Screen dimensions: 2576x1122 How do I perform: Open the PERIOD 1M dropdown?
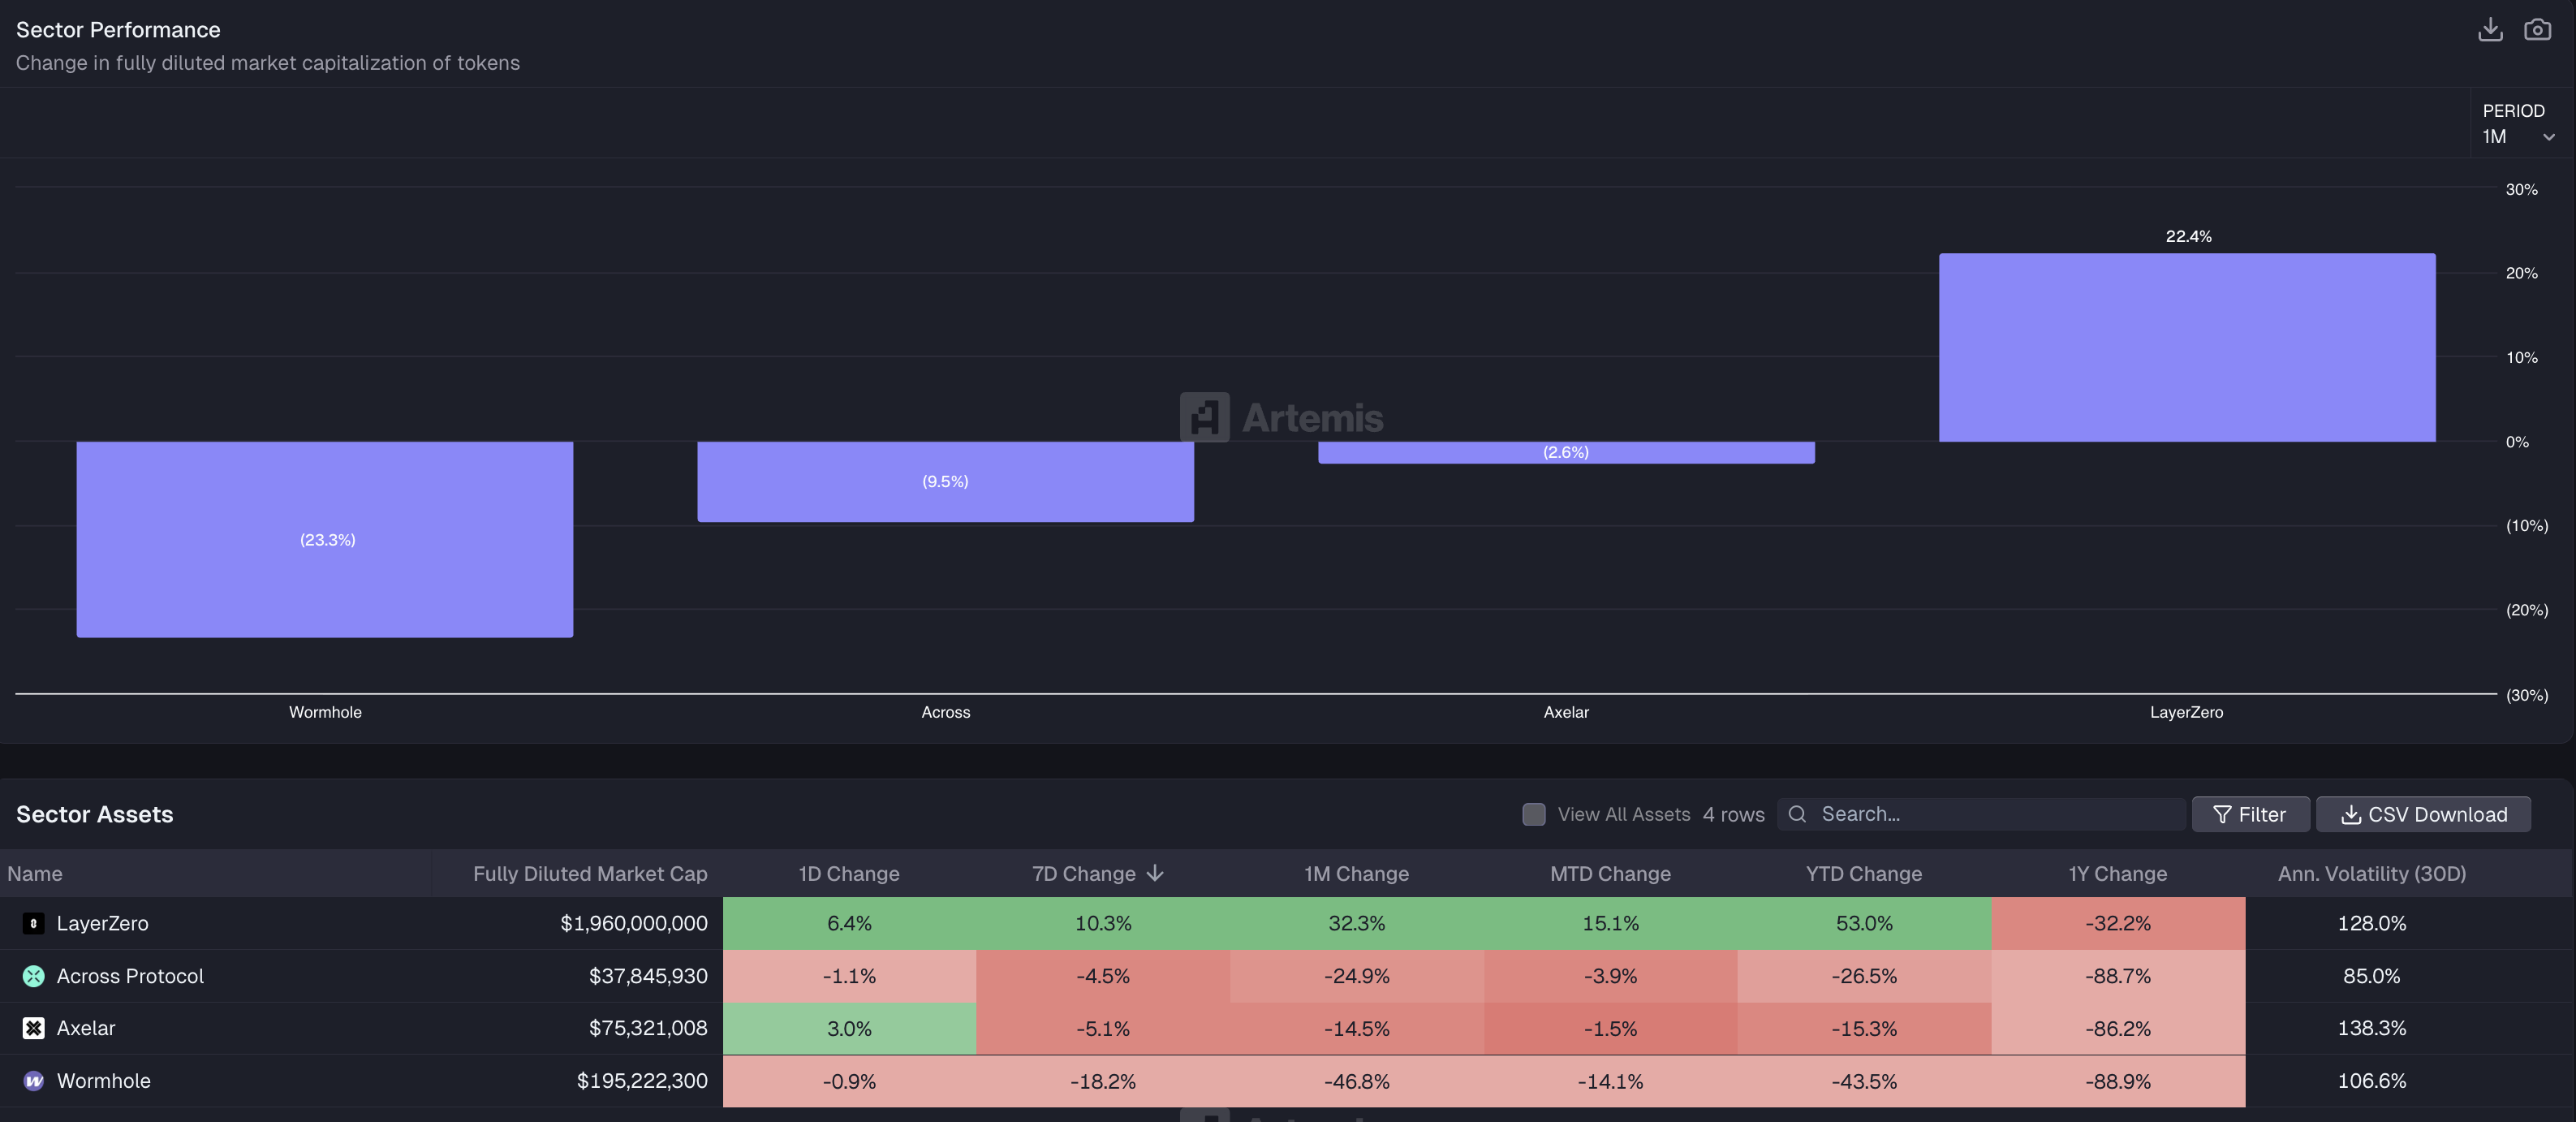[x=2510, y=136]
